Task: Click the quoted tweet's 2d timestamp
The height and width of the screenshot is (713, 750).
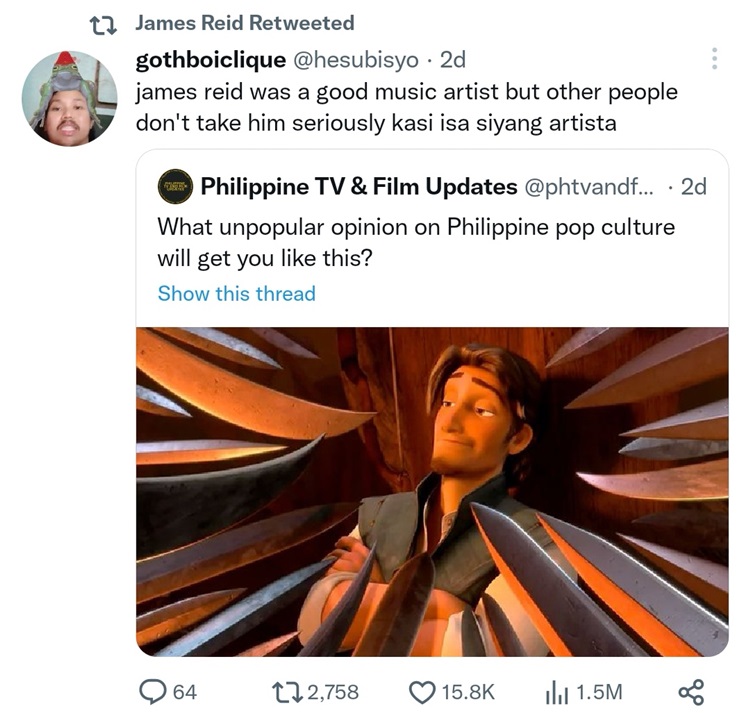Action: coord(694,186)
